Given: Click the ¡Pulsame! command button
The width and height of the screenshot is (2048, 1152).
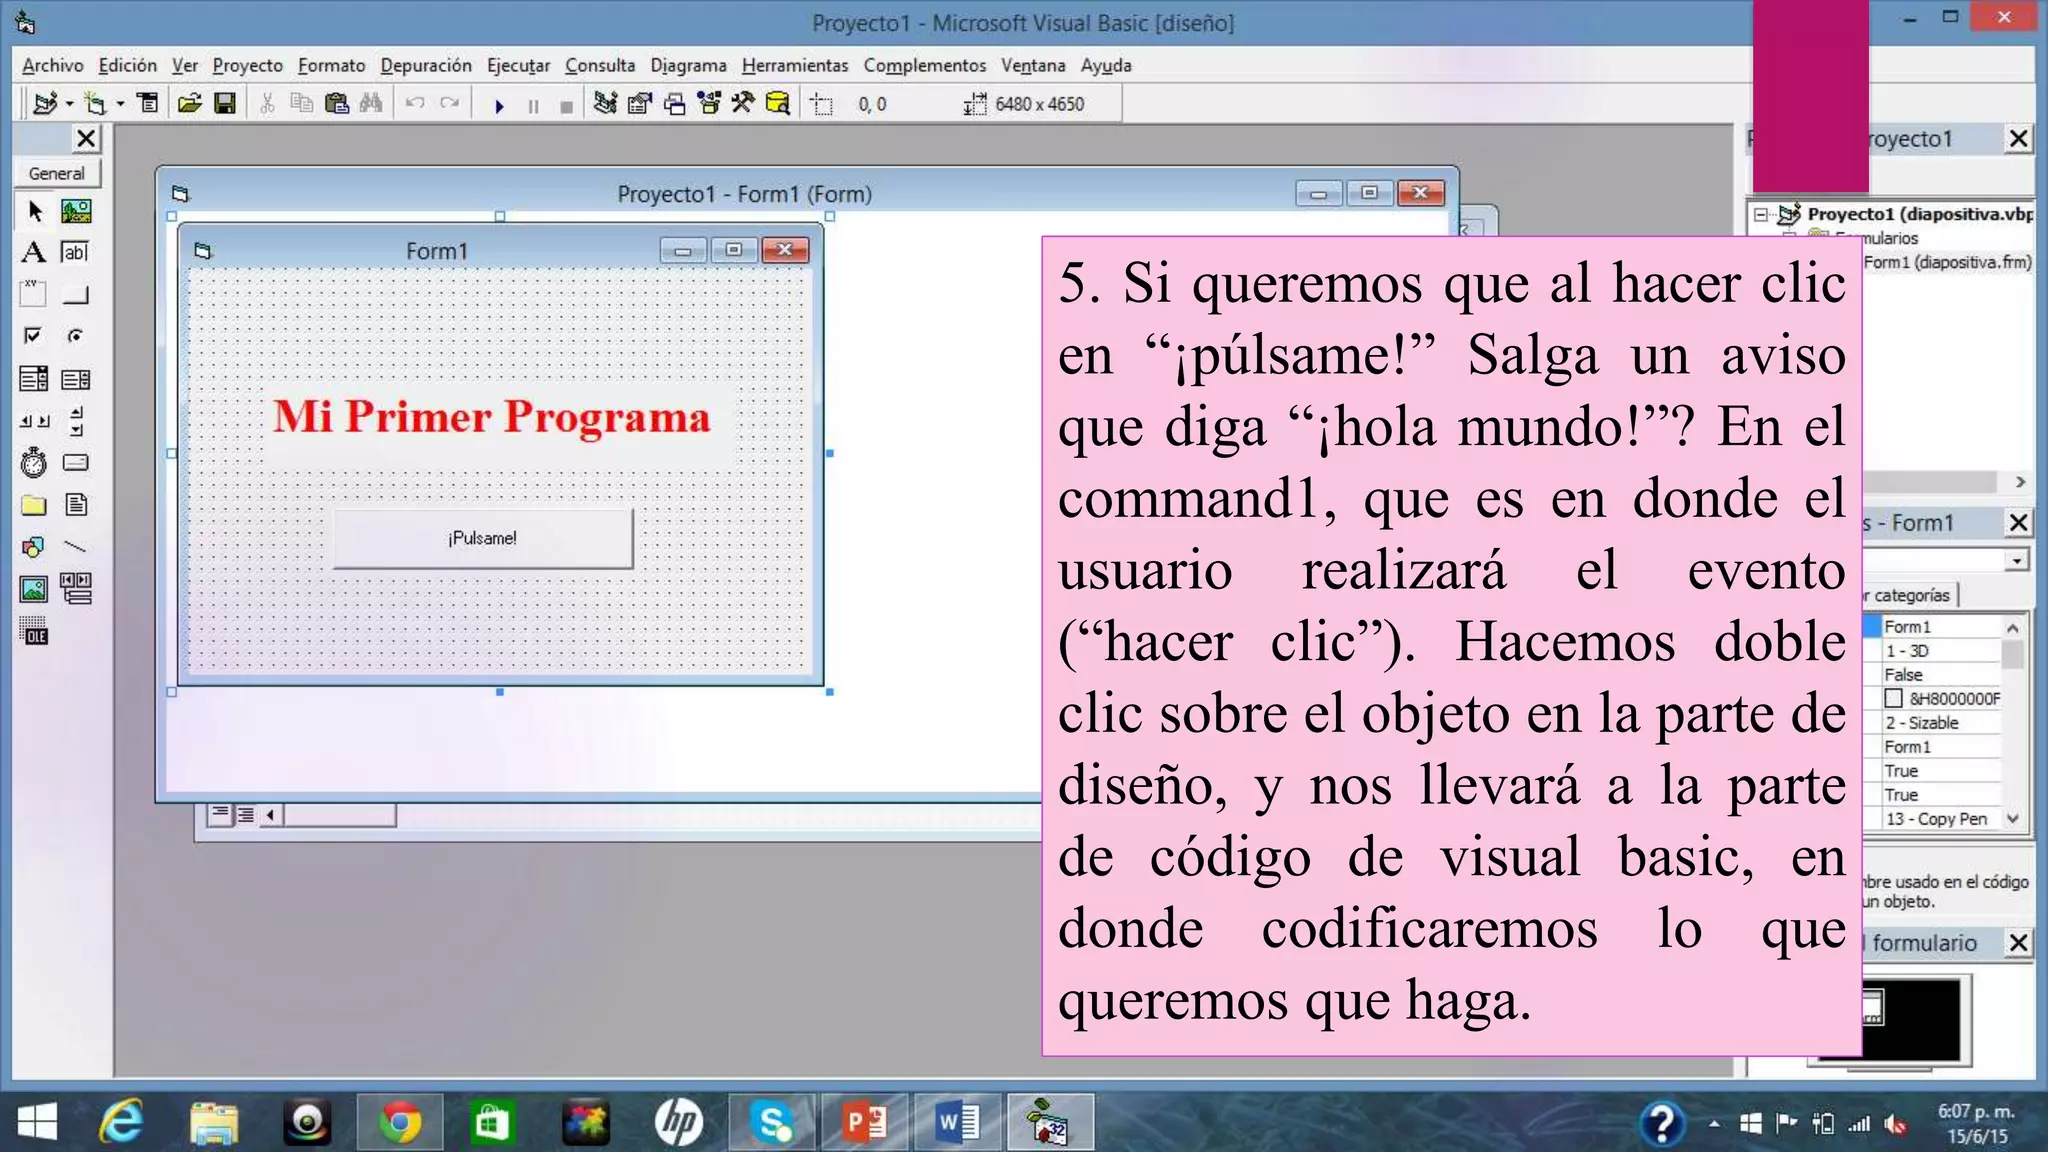Looking at the screenshot, I should [483, 539].
